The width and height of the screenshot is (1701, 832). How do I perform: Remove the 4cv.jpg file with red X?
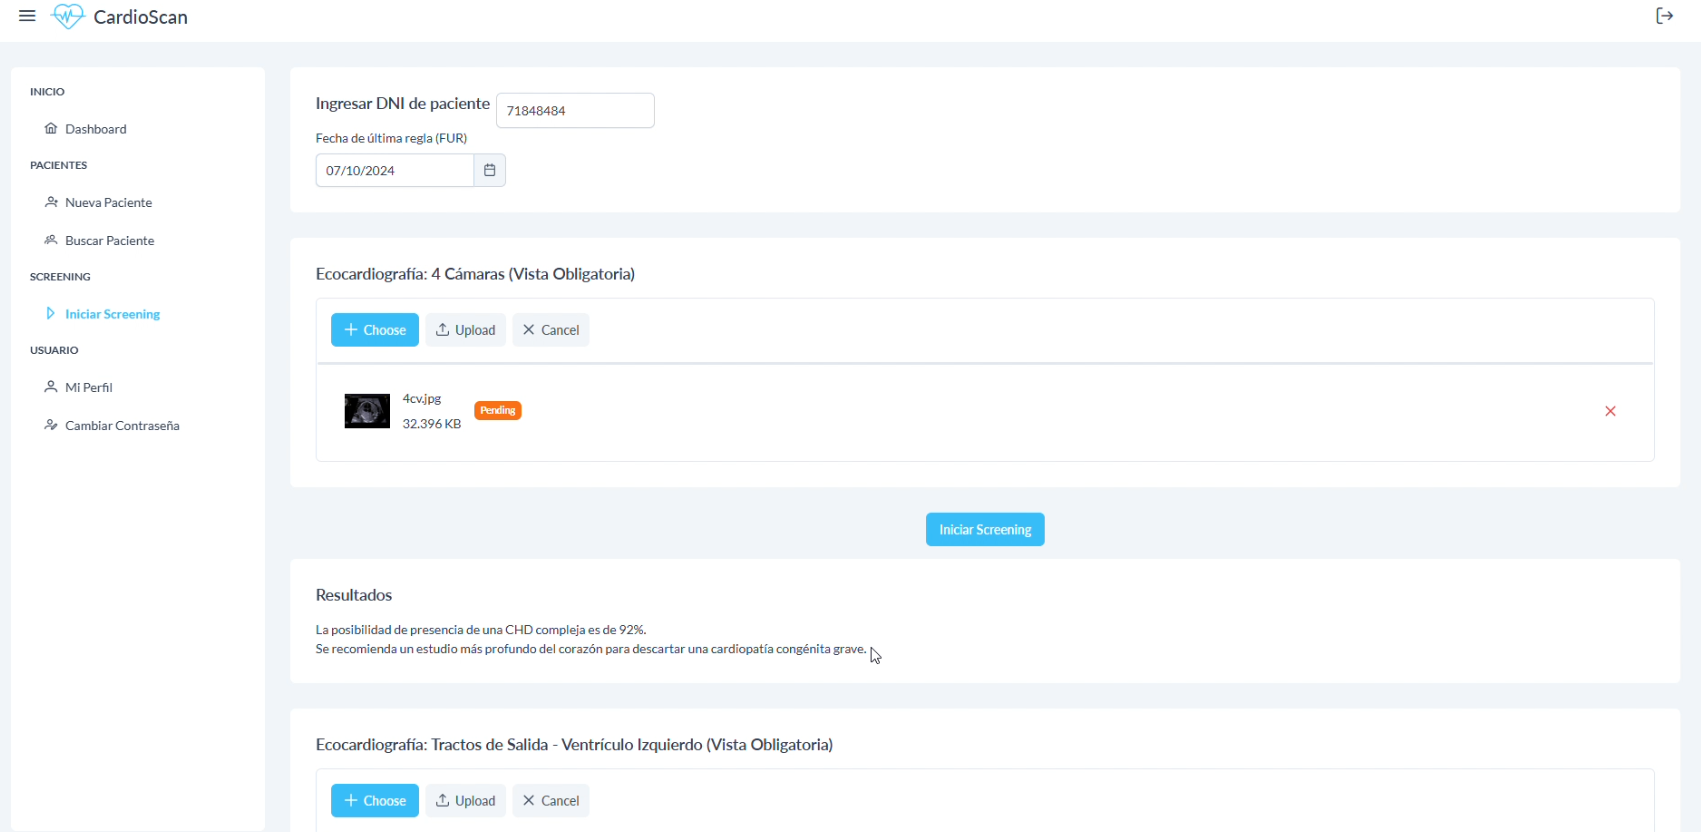point(1610,411)
